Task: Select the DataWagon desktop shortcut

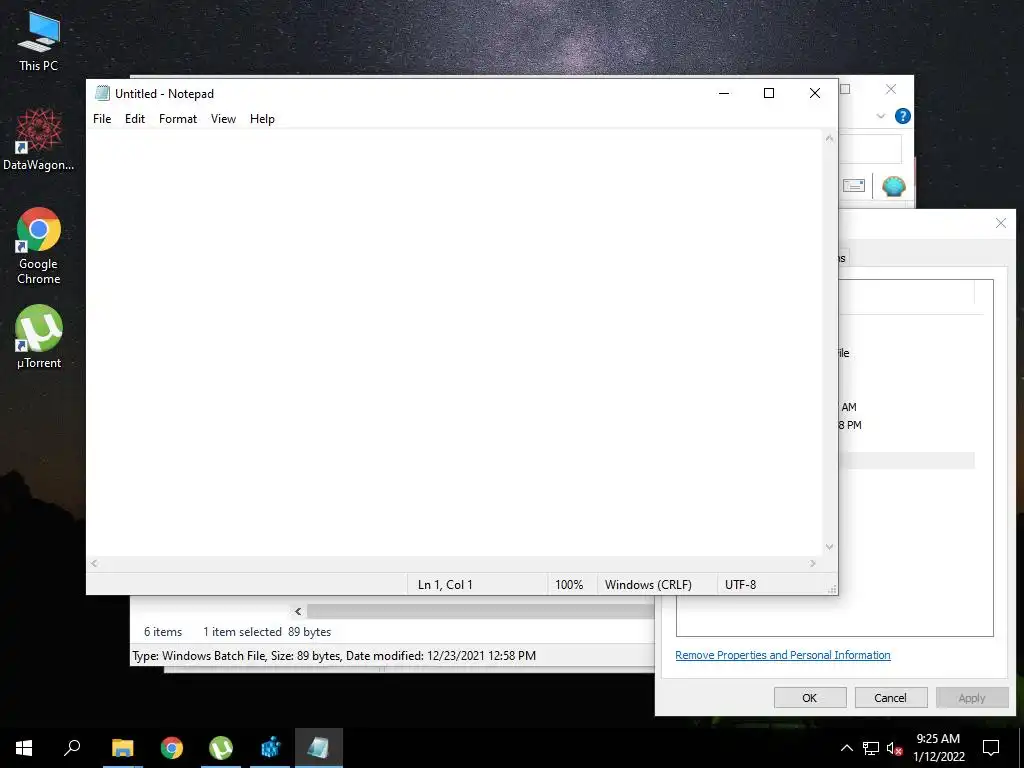Action: tap(39, 139)
